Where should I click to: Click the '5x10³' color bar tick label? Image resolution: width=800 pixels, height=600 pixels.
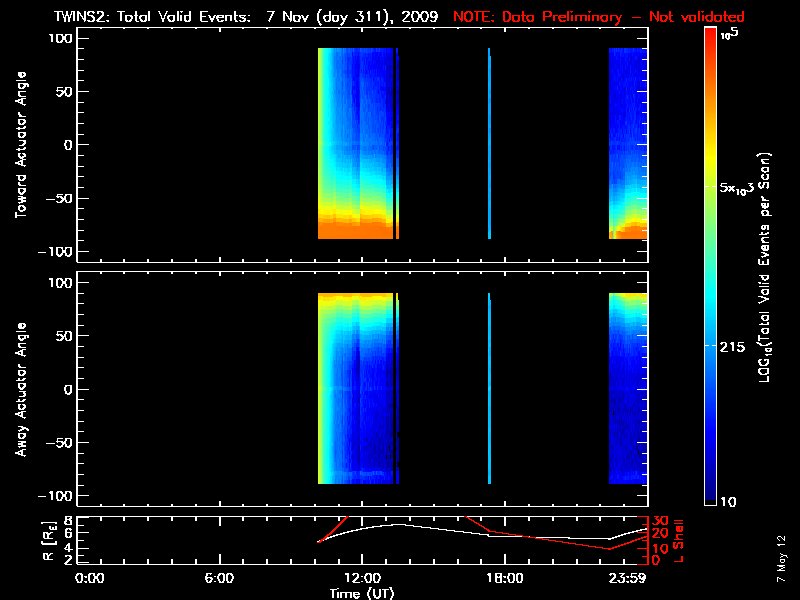point(742,189)
